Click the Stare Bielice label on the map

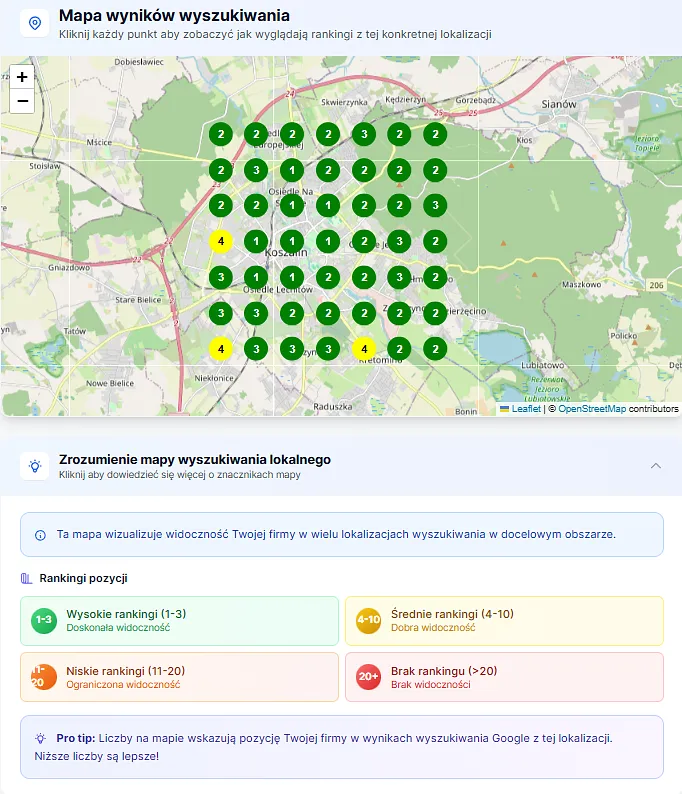[x=138, y=300]
